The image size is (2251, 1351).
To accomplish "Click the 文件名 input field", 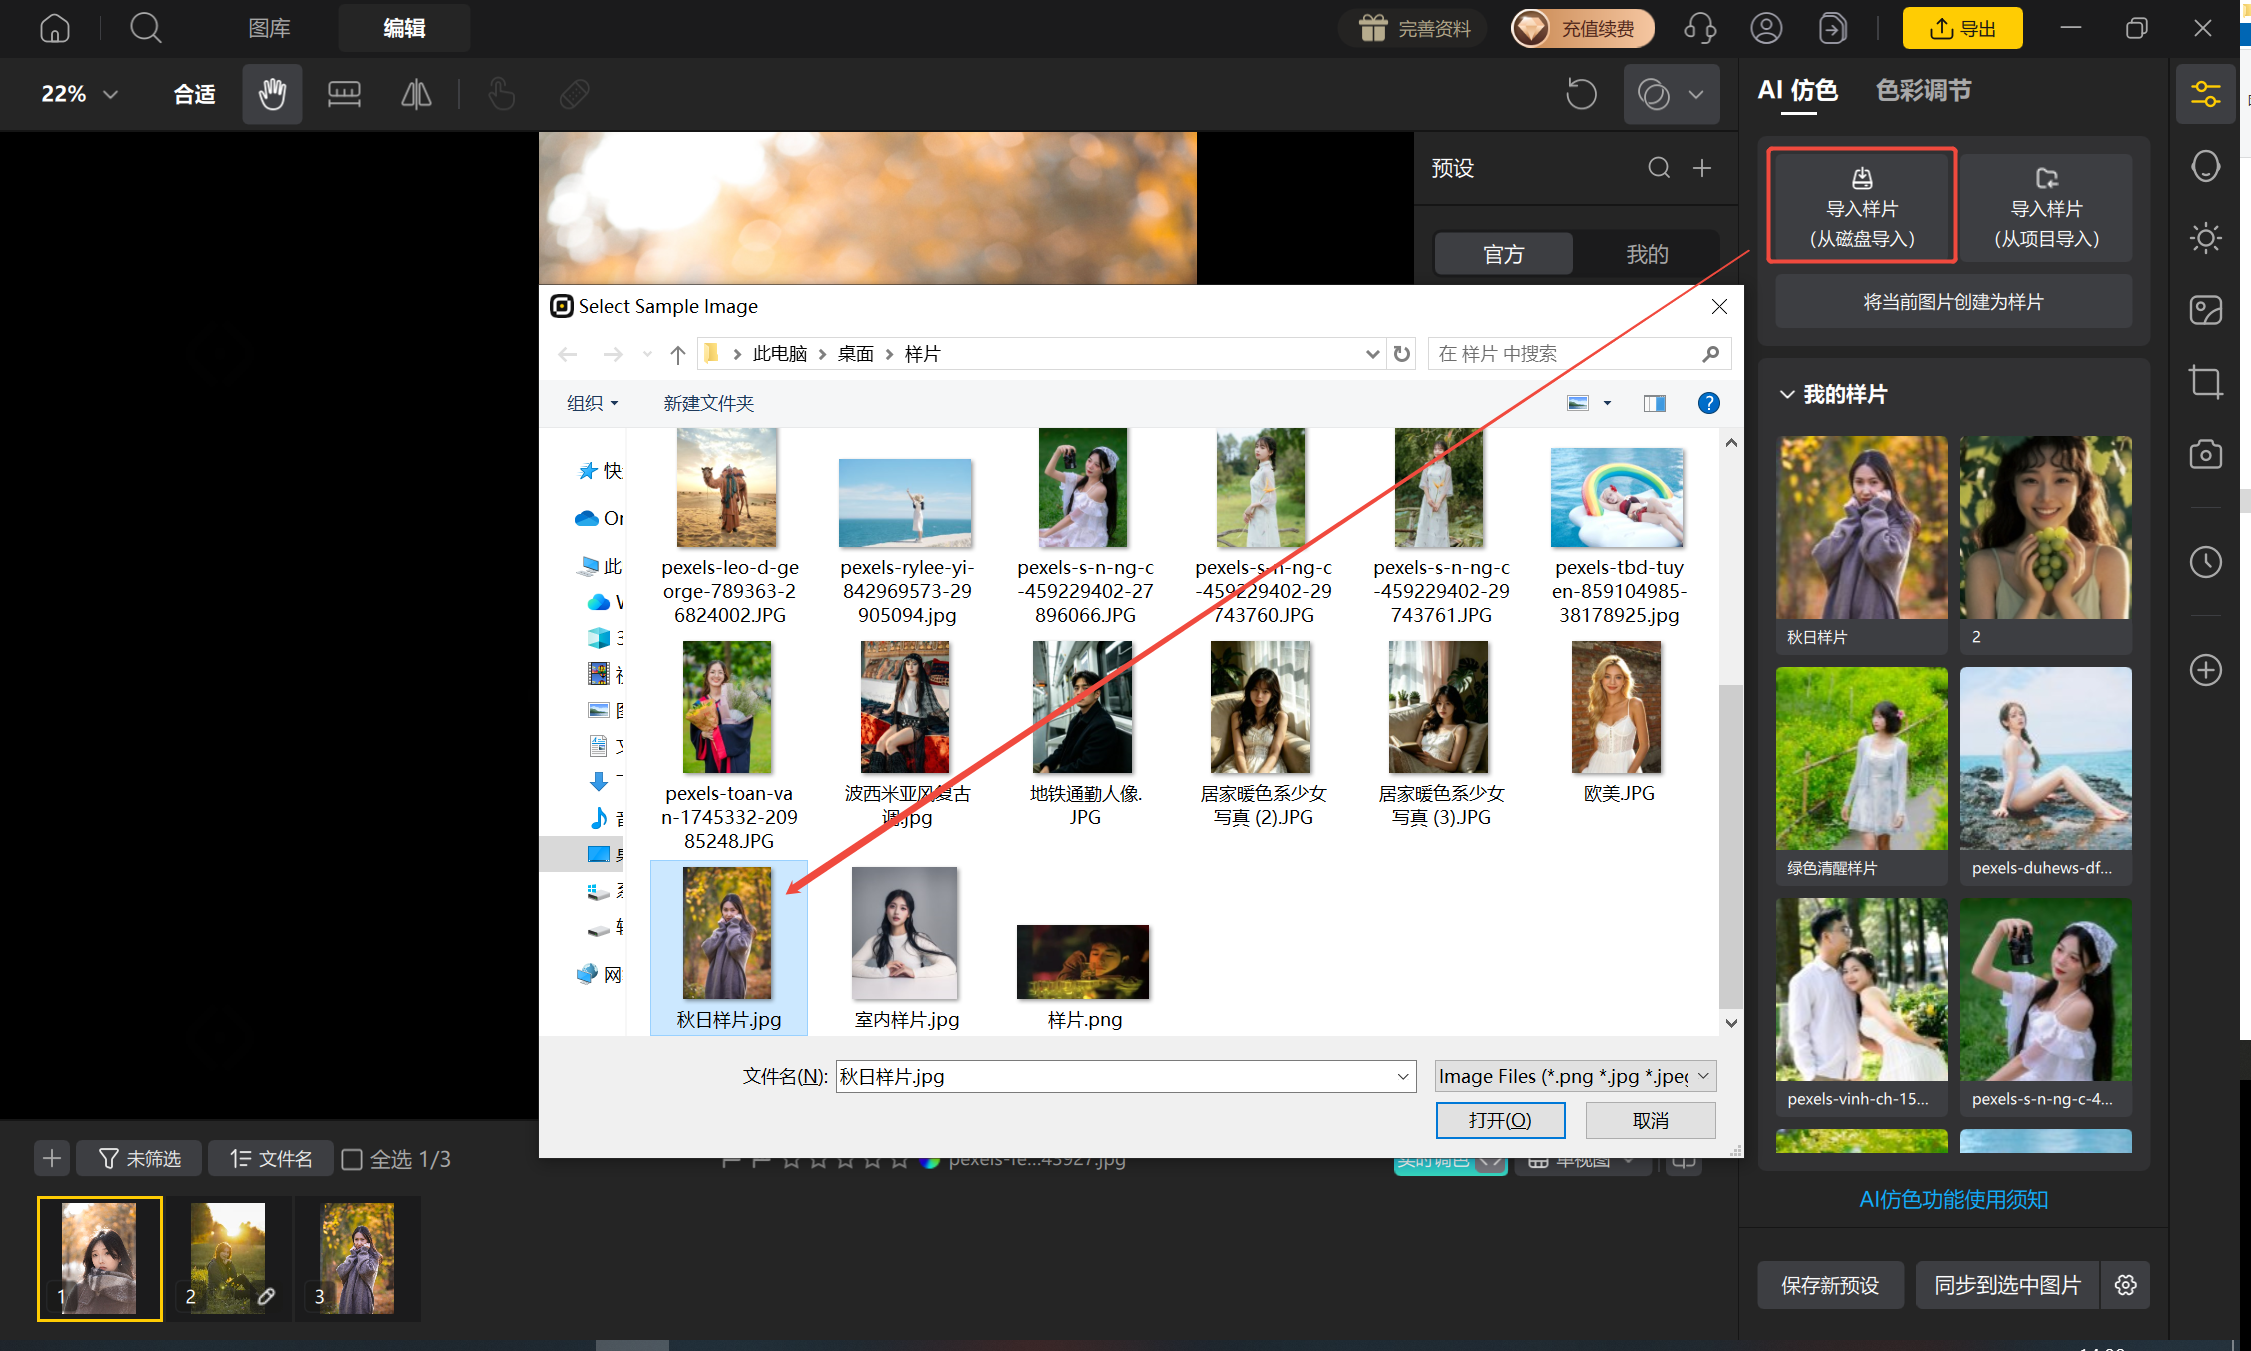I will click(x=1126, y=1076).
